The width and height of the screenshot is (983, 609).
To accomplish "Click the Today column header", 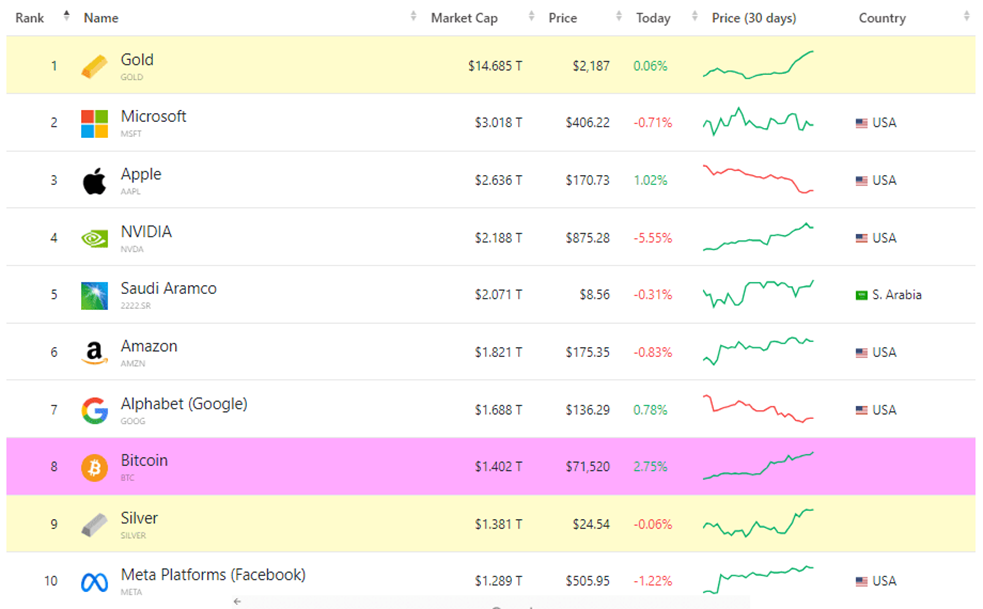I will click(x=653, y=18).
